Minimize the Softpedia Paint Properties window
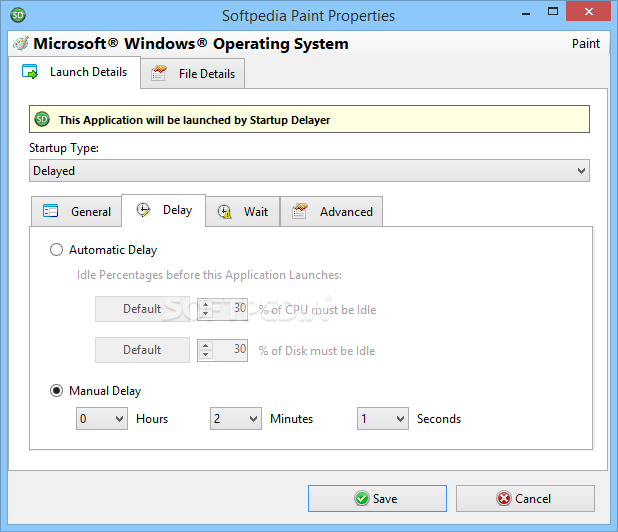 point(526,12)
